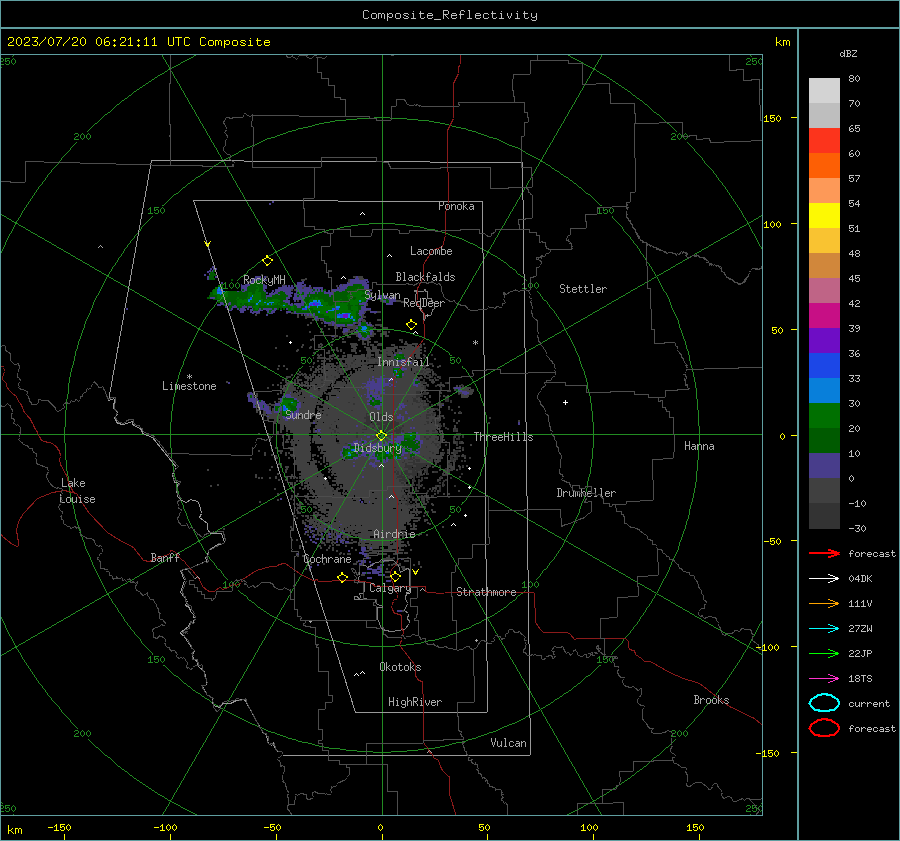The image size is (900, 841).
Task: Select the Airdrie label
Action: [x=394, y=534]
